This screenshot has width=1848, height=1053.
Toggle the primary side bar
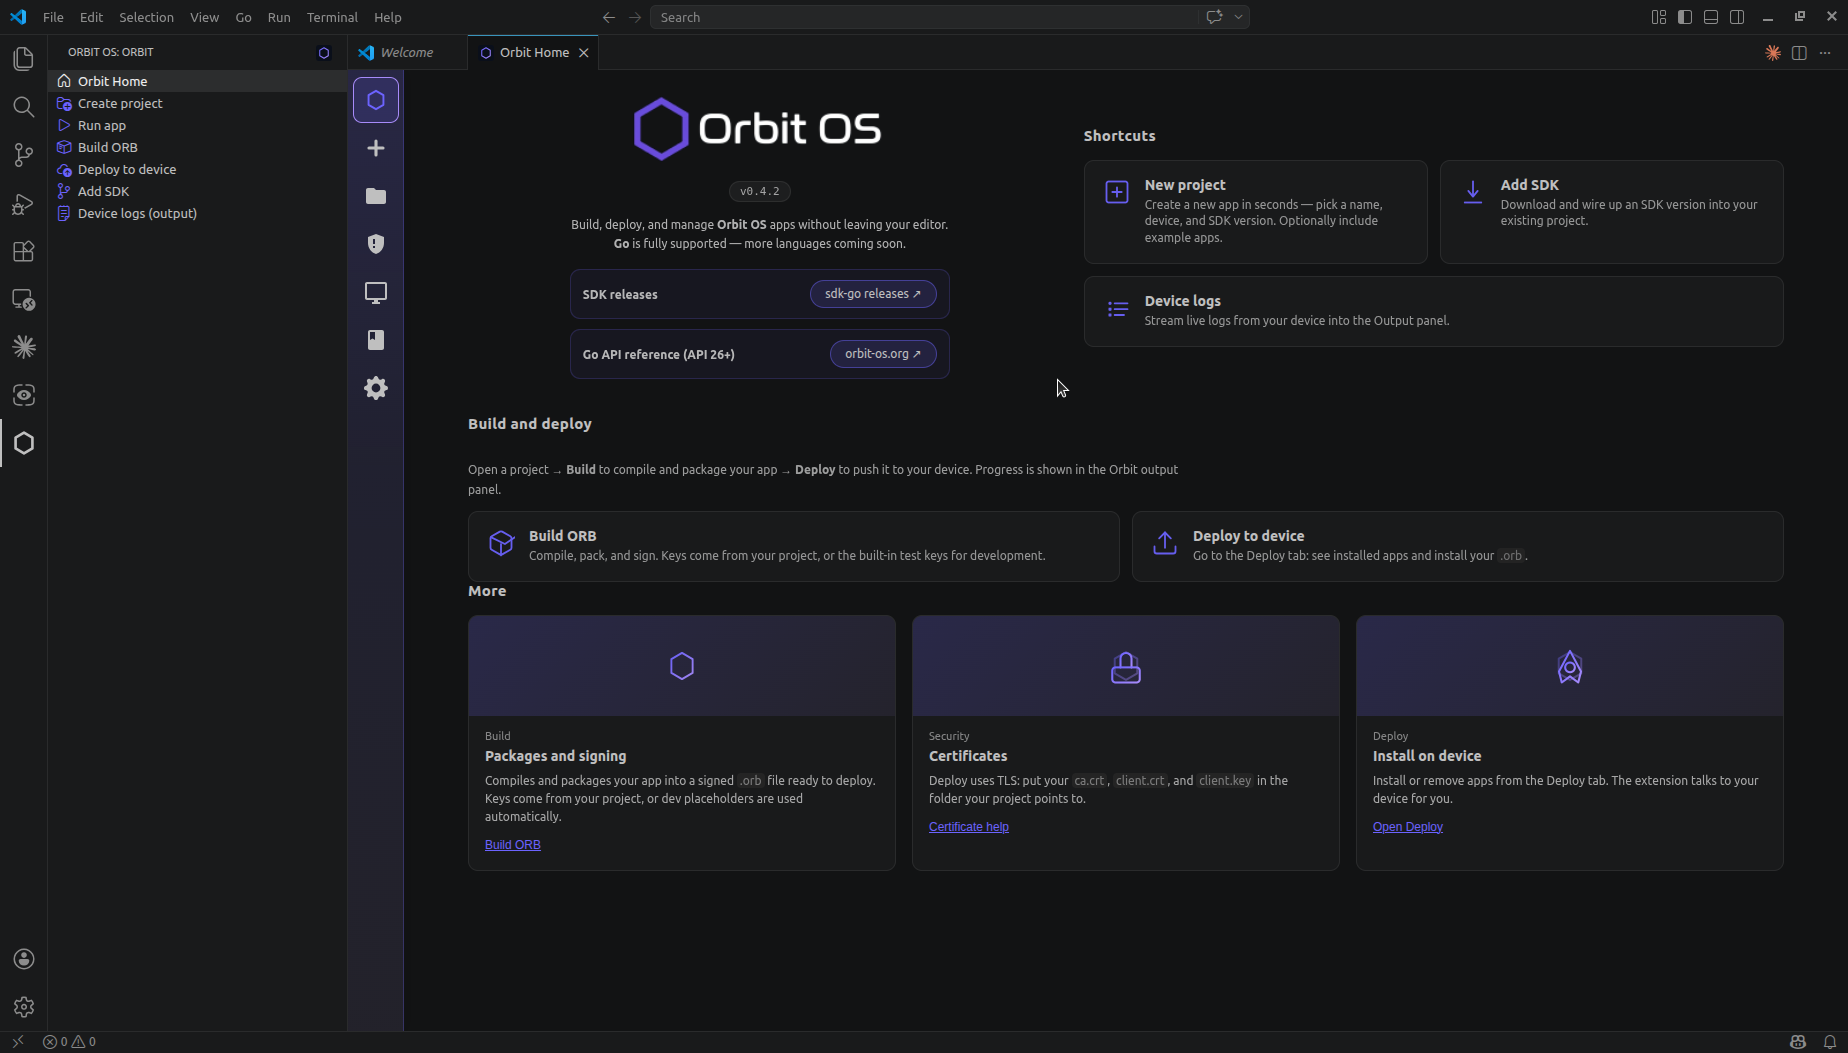[1685, 17]
